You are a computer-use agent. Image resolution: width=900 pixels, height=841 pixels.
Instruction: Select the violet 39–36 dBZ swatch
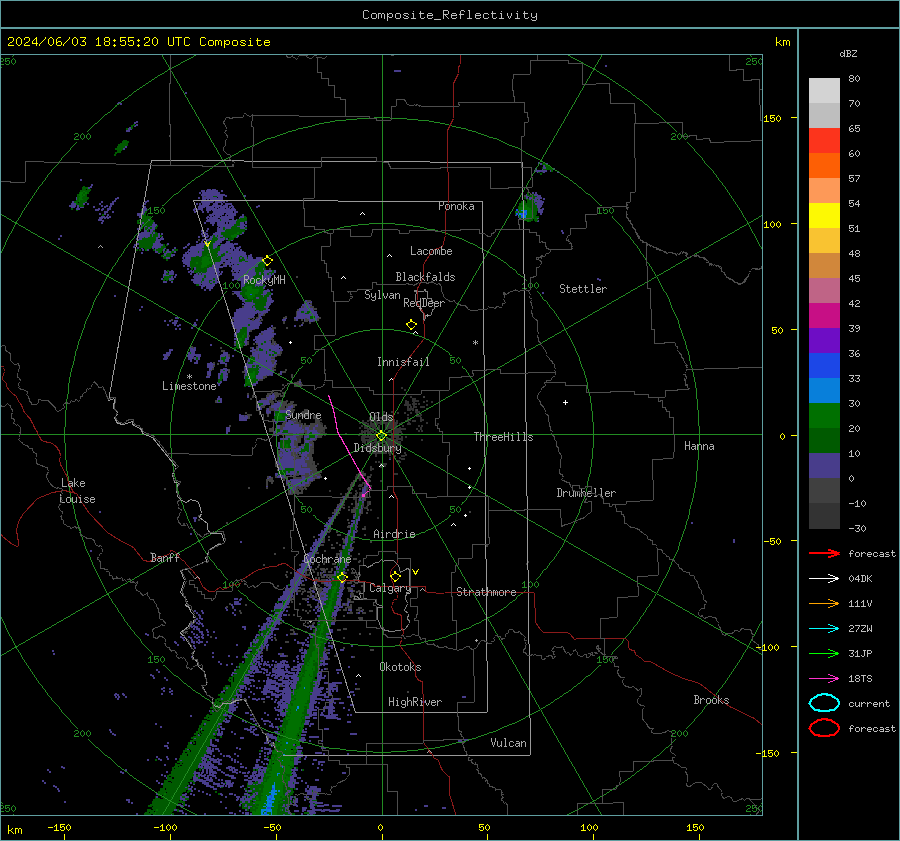click(x=824, y=341)
